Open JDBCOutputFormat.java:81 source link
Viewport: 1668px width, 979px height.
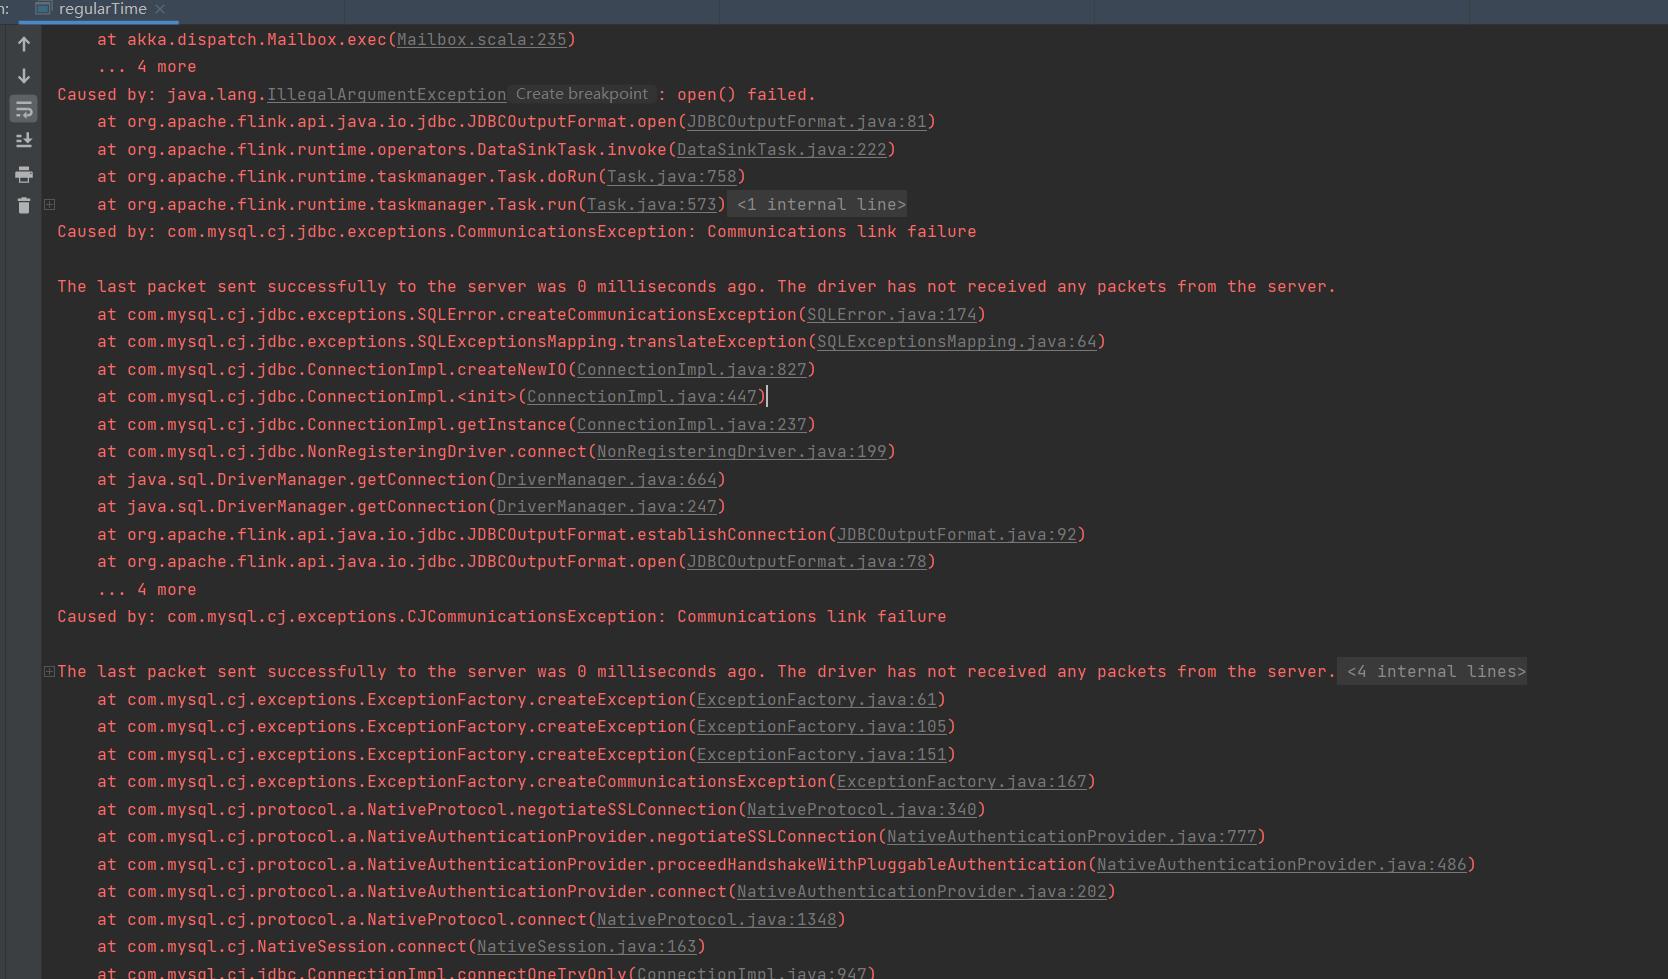807,121
